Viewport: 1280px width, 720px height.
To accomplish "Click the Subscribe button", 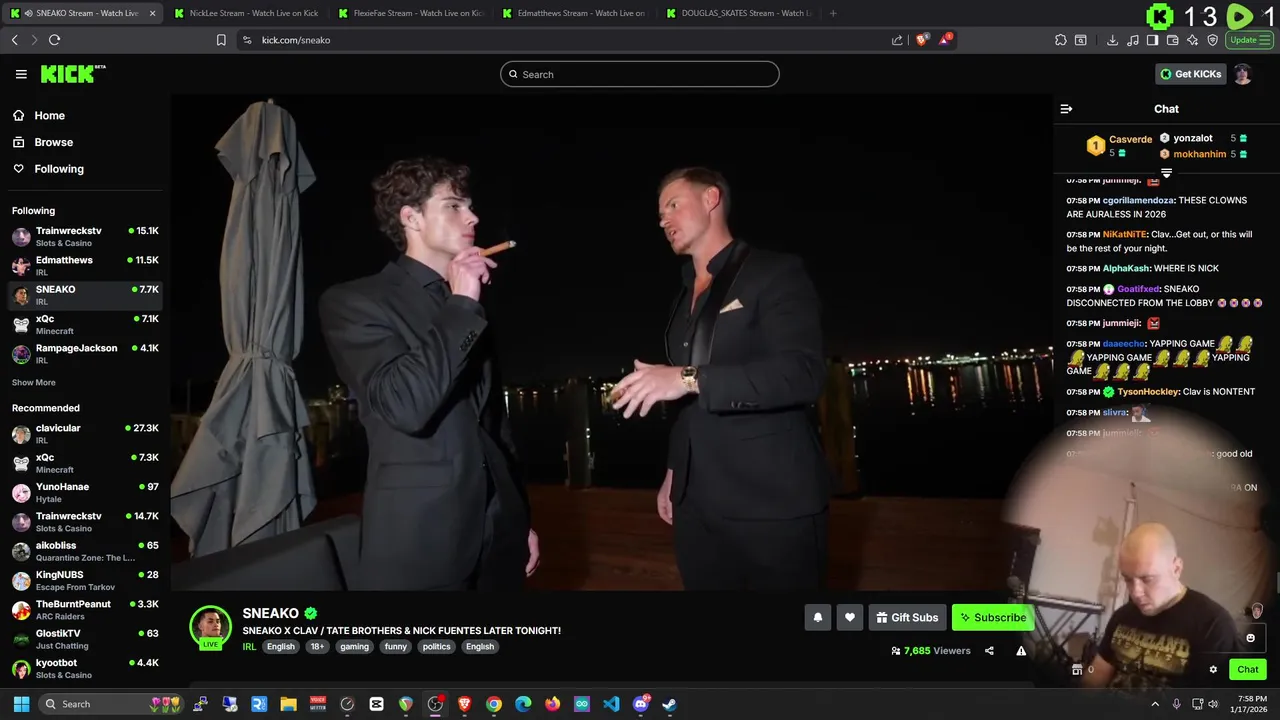I will pos(993,618).
